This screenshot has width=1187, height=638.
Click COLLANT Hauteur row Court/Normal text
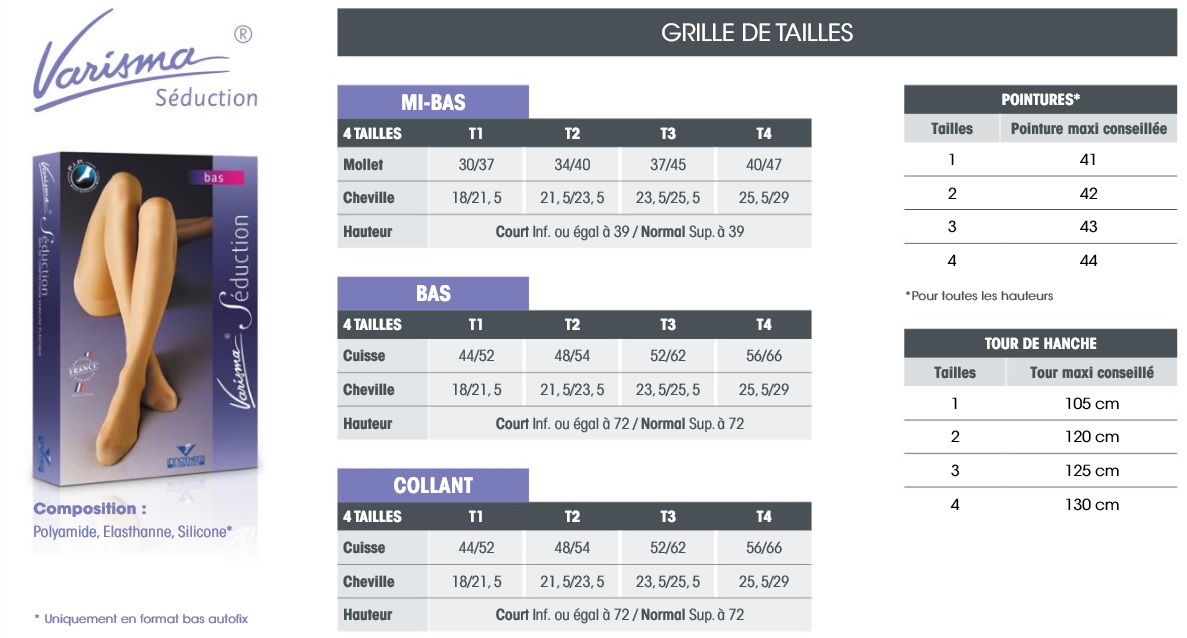click(620, 615)
